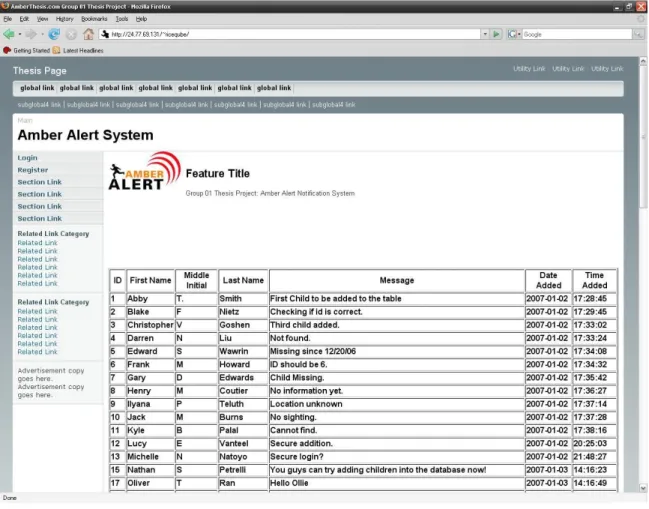The width and height of the screenshot is (649, 509).
Task: Click the search magnifier button
Action: tap(638, 35)
